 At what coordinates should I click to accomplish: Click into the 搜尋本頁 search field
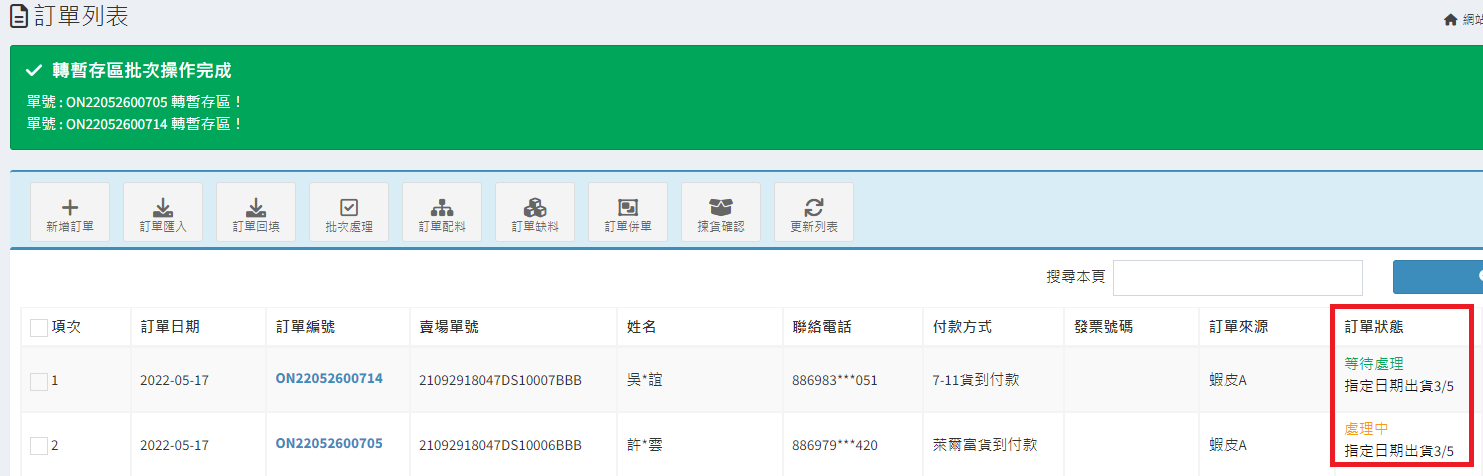click(x=1237, y=277)
